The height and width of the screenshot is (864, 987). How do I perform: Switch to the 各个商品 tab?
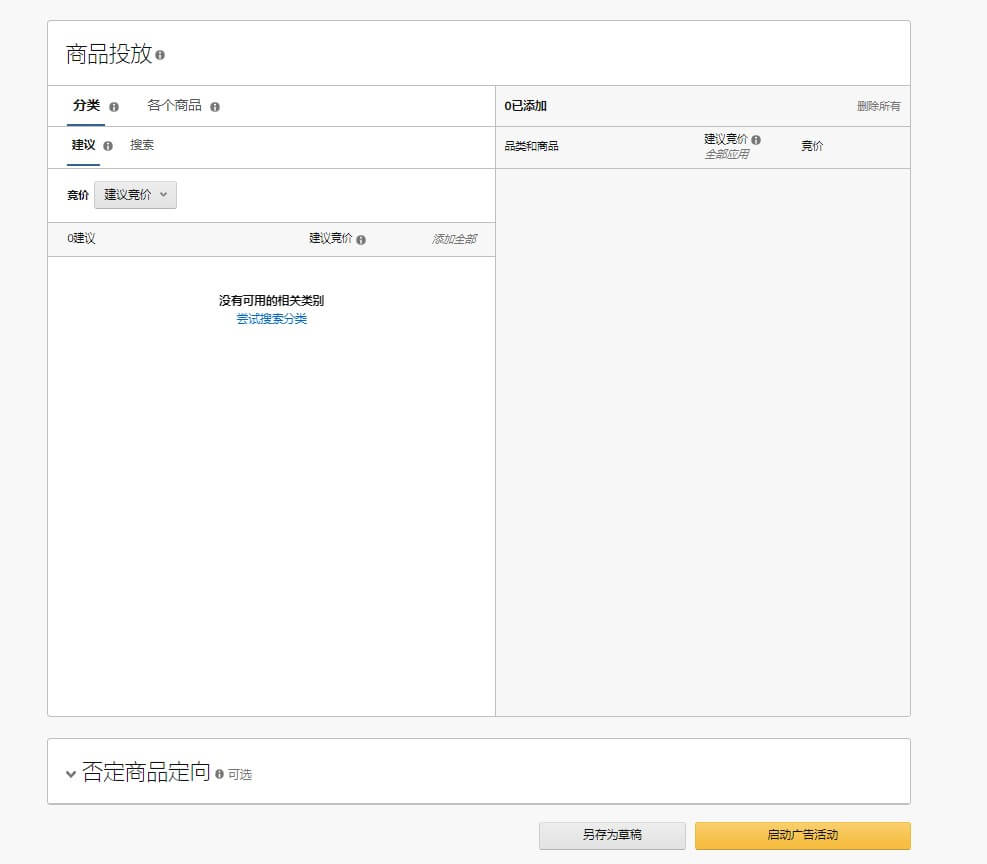pos(174,105)
